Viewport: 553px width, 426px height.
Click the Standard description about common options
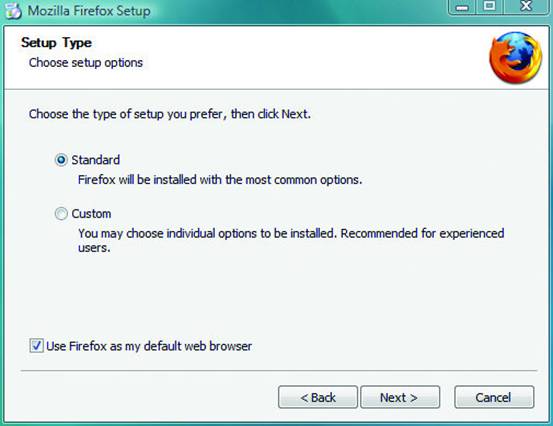pos(220,180)
